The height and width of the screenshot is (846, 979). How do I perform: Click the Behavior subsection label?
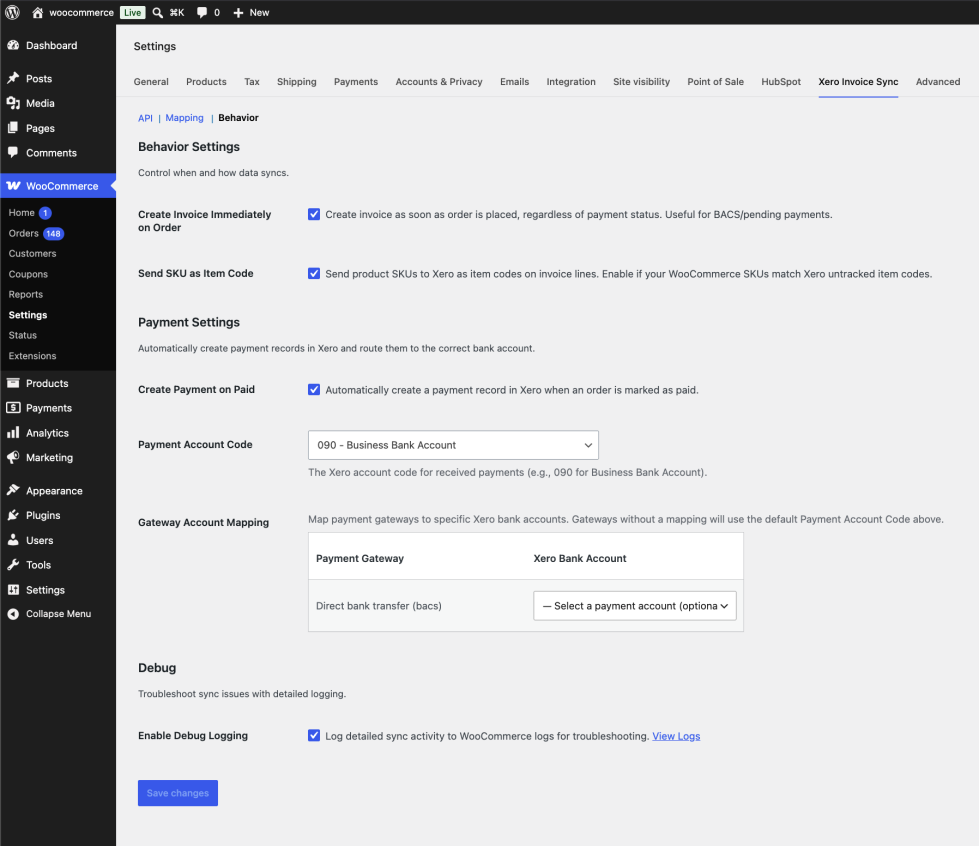tap(239, 118)
